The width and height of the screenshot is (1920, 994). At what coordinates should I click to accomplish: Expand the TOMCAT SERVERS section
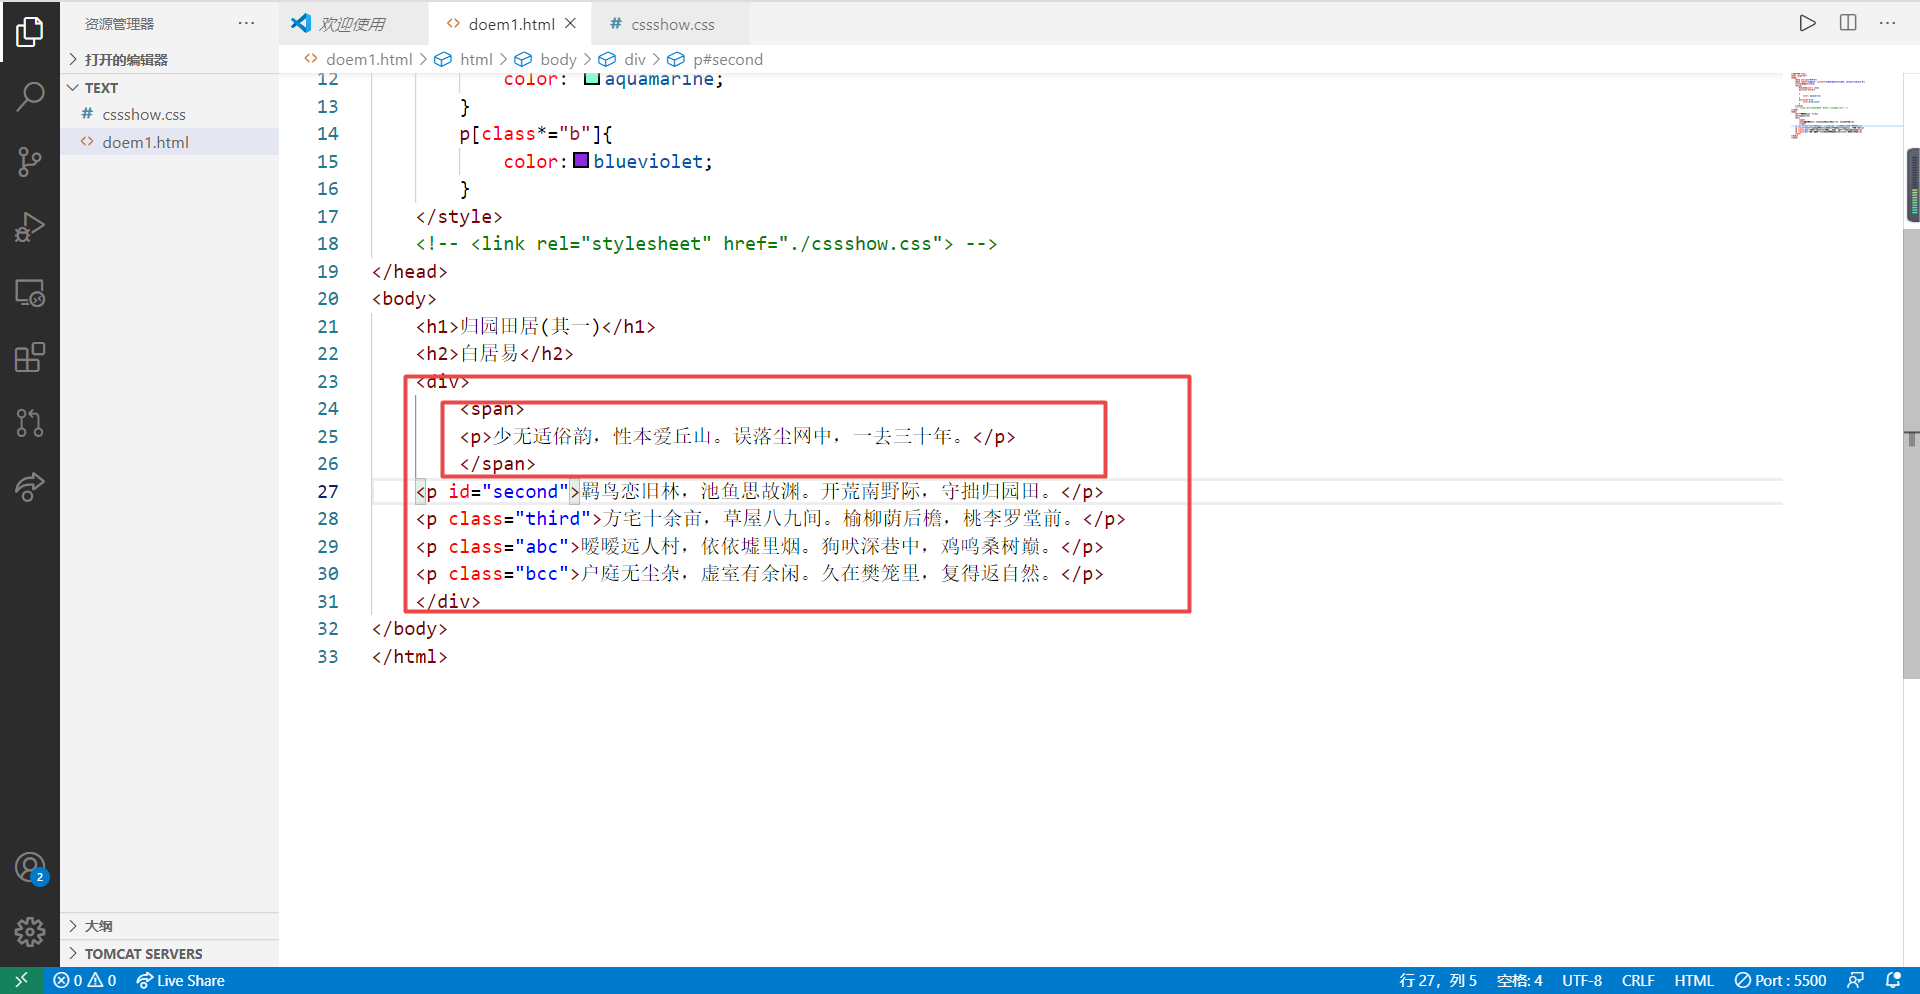coord(169,954)
